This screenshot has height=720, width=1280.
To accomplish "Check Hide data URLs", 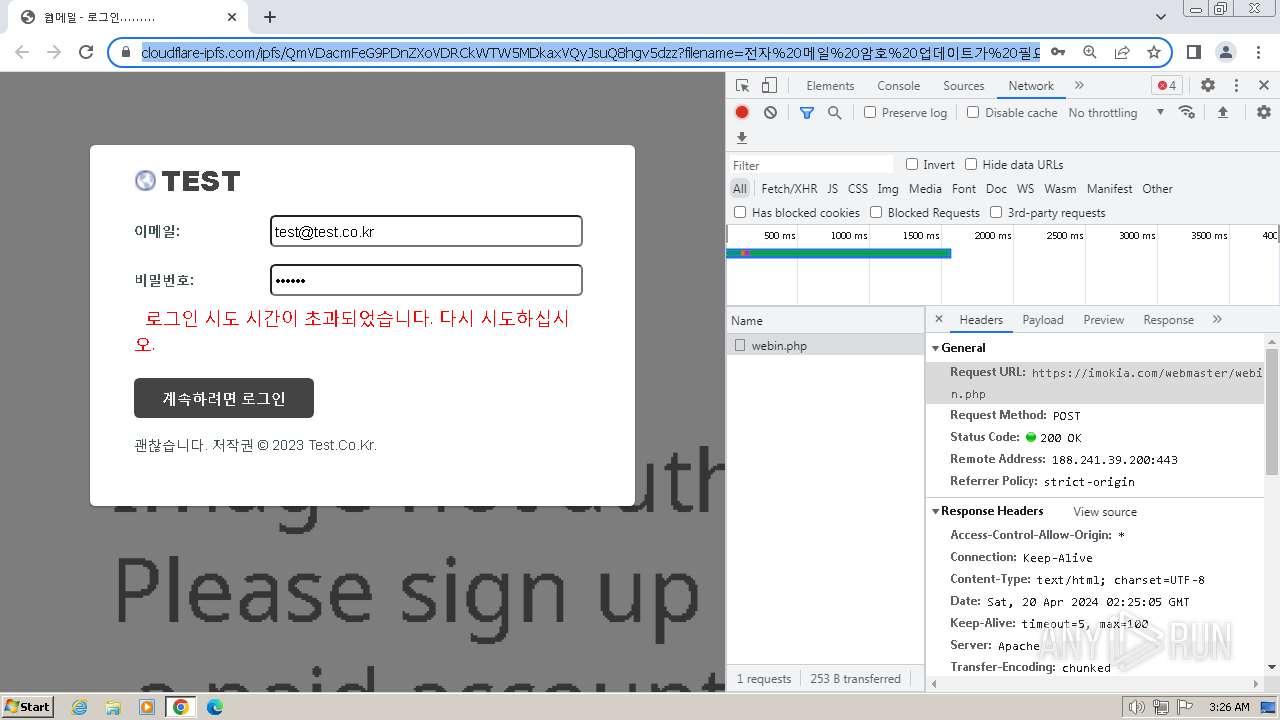I will coord(971,164).
